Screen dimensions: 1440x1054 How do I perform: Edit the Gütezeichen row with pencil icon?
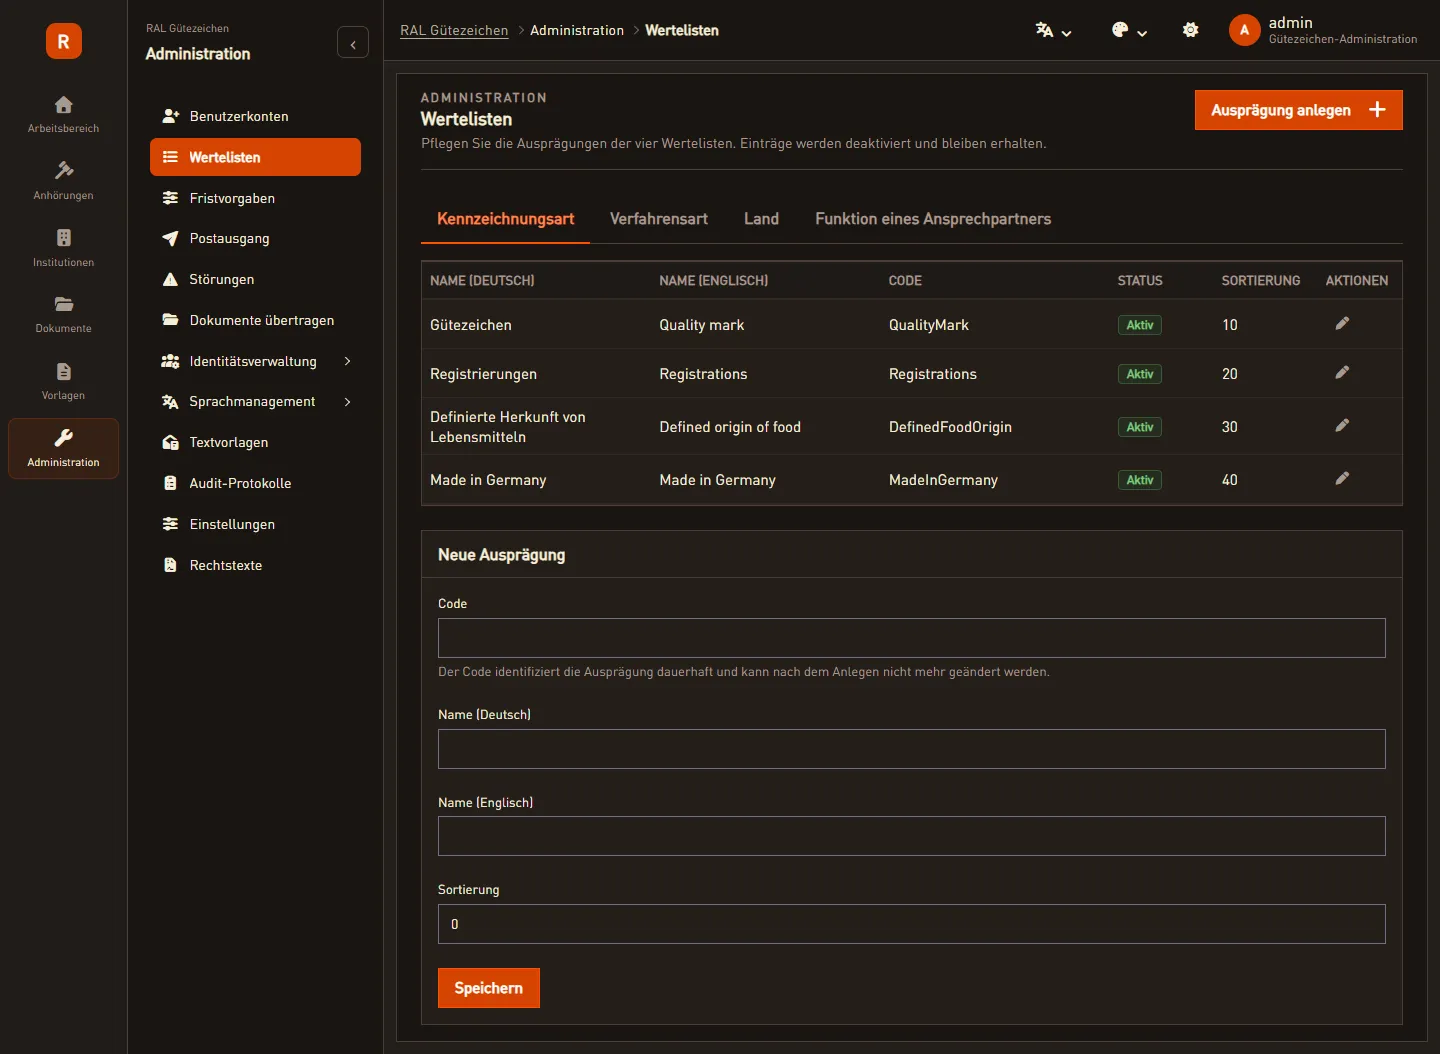[x=1342, y=323]
